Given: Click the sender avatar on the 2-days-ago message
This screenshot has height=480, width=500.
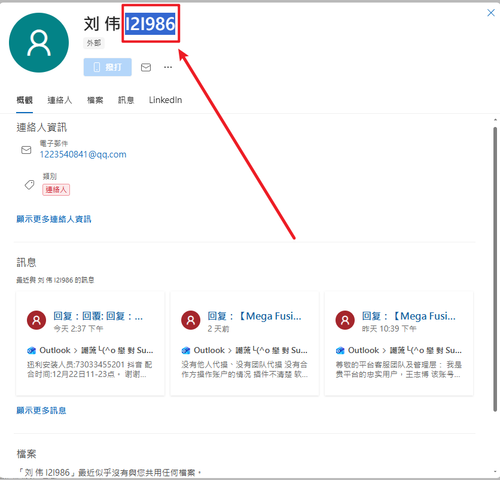Looking at the screenshot, I should (x=191, y=320).
